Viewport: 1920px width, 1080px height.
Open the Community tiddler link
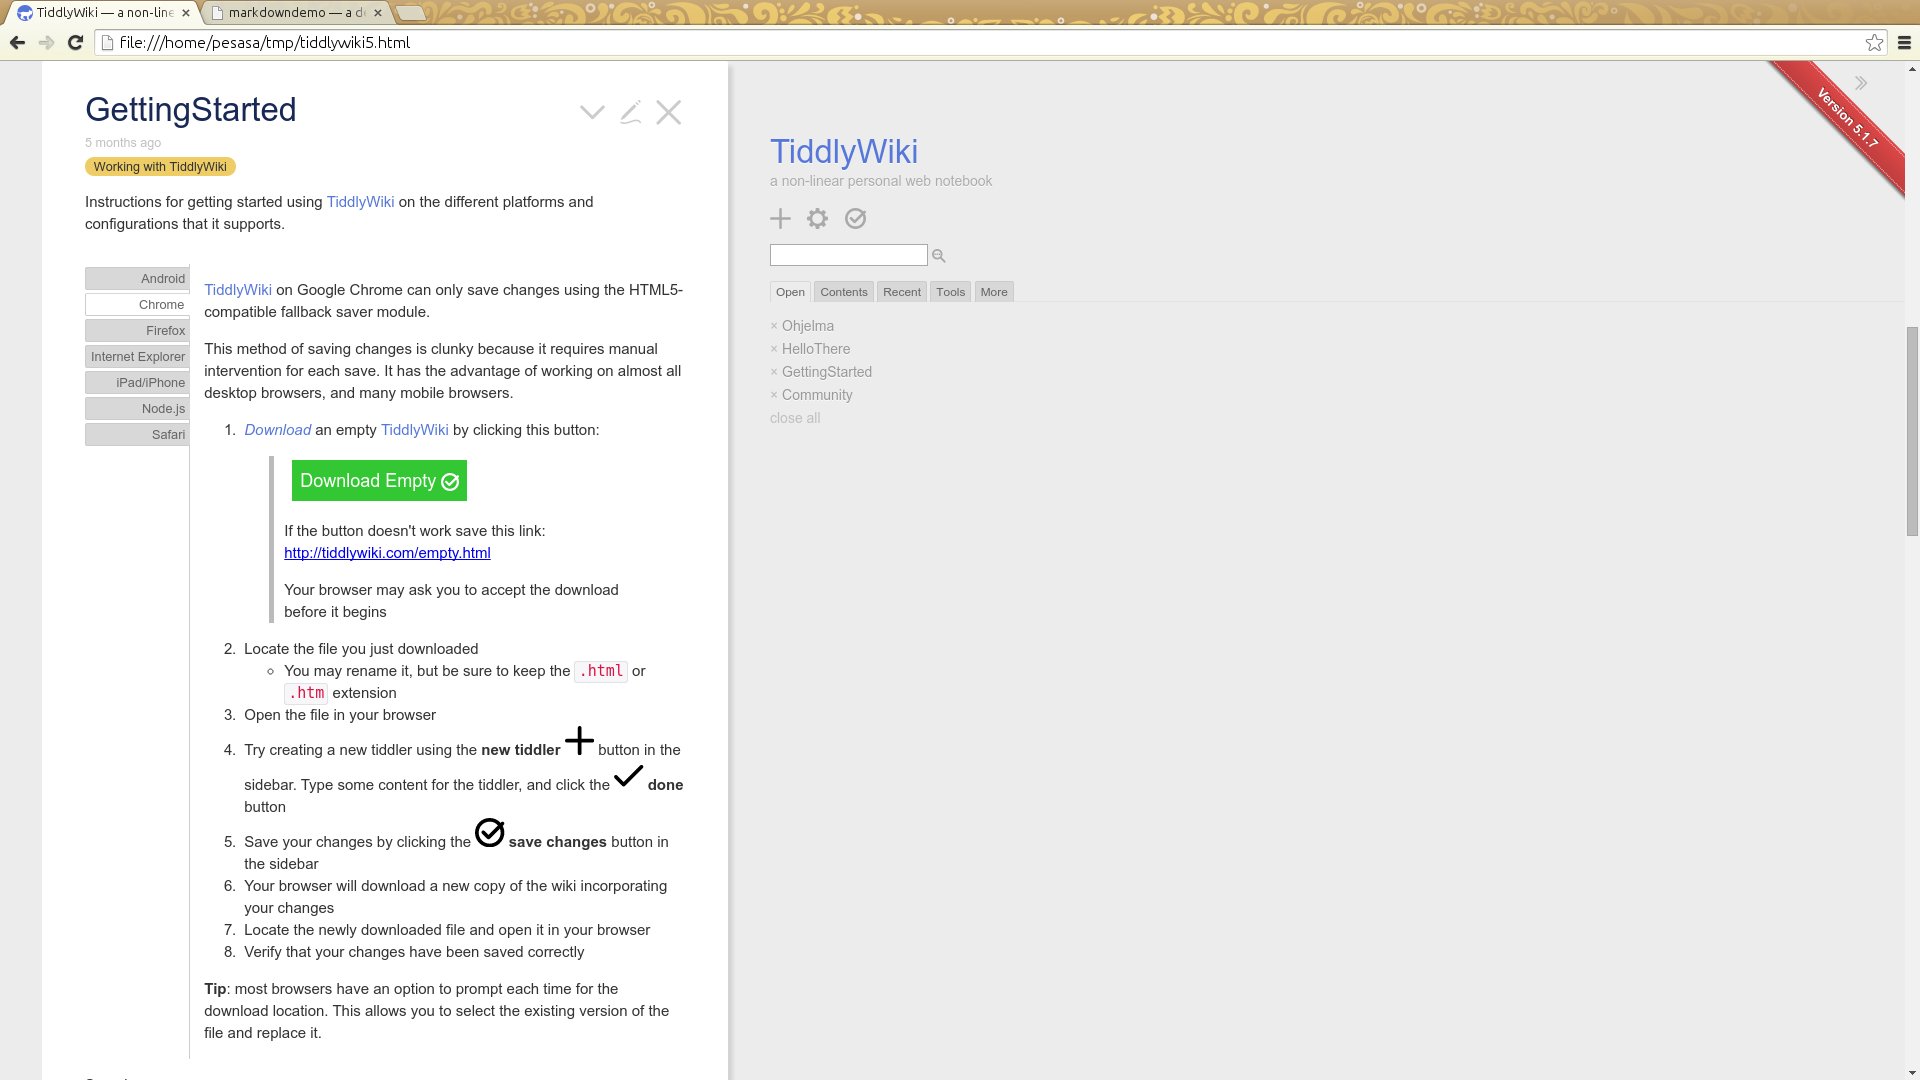[x=817, y=395]
